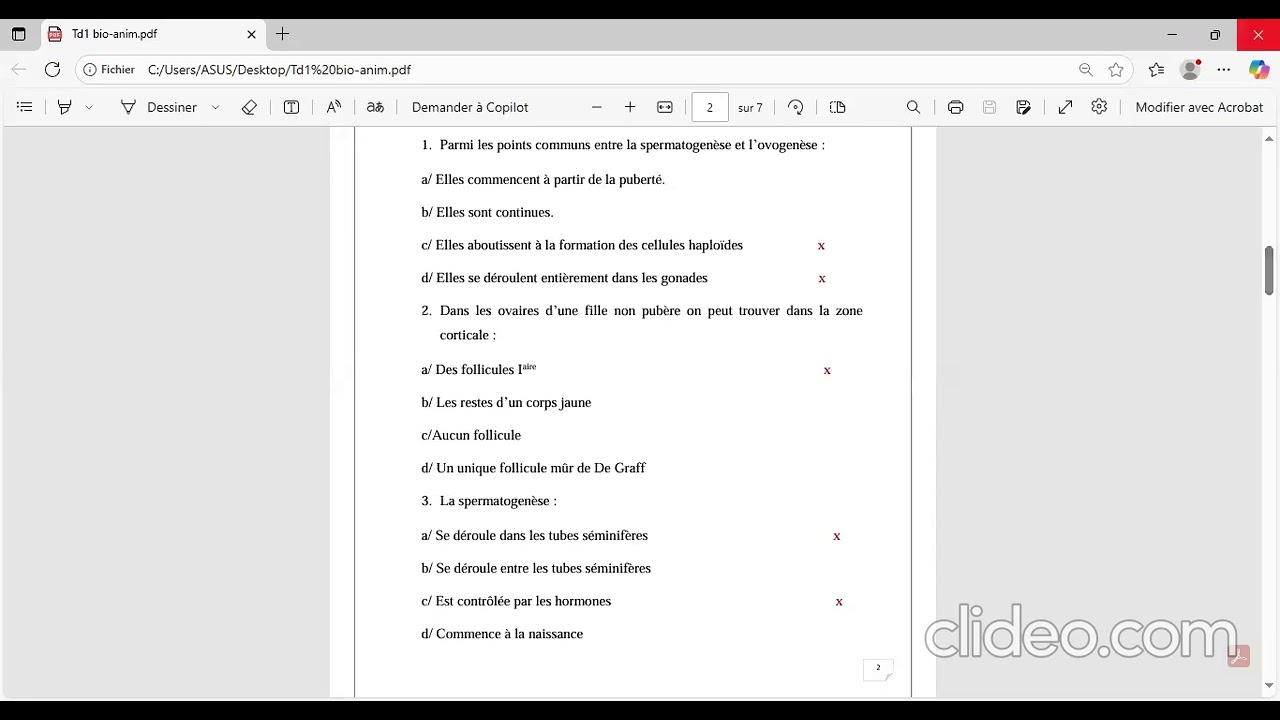Click text 'b/ Les restes d'un corps jaune'
The height and width of the screenshot is (720, 1280).
click(x=506, y=402)
